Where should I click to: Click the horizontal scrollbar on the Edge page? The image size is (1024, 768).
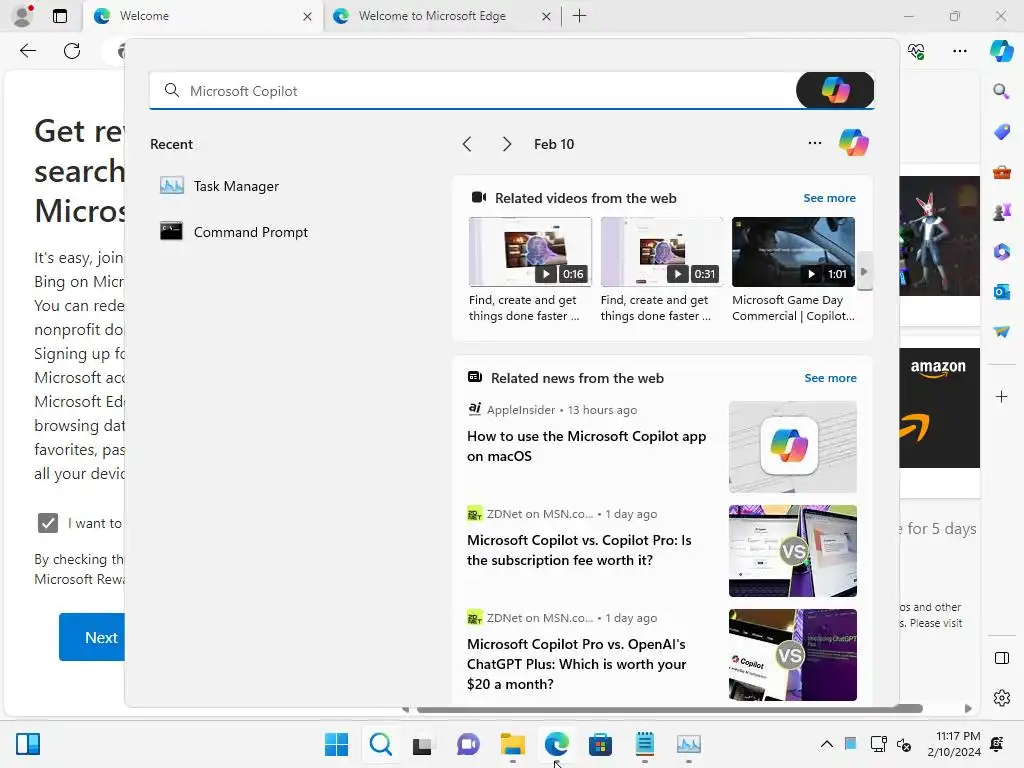tap(669, 709)
